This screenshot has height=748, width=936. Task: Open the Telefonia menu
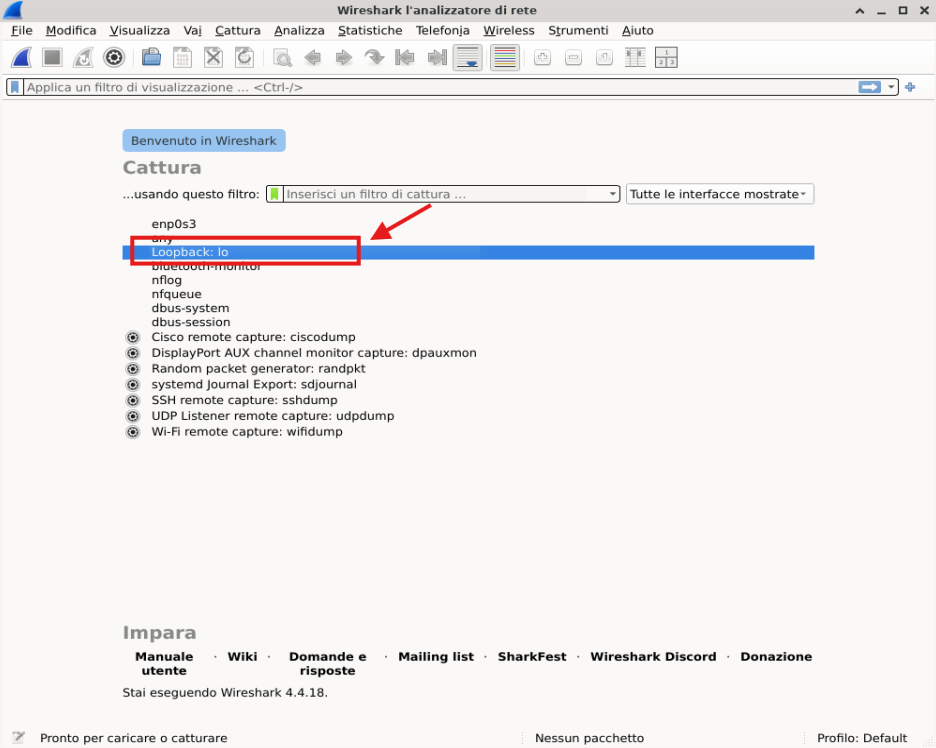coord(442,30)
